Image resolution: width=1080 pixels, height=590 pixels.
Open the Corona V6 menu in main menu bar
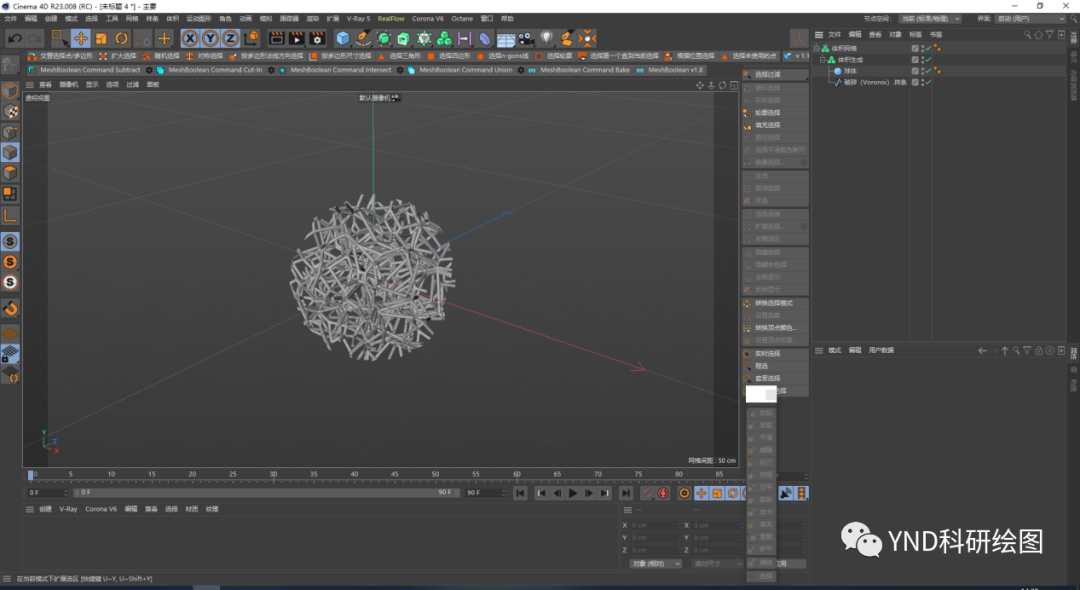point(428,19)
